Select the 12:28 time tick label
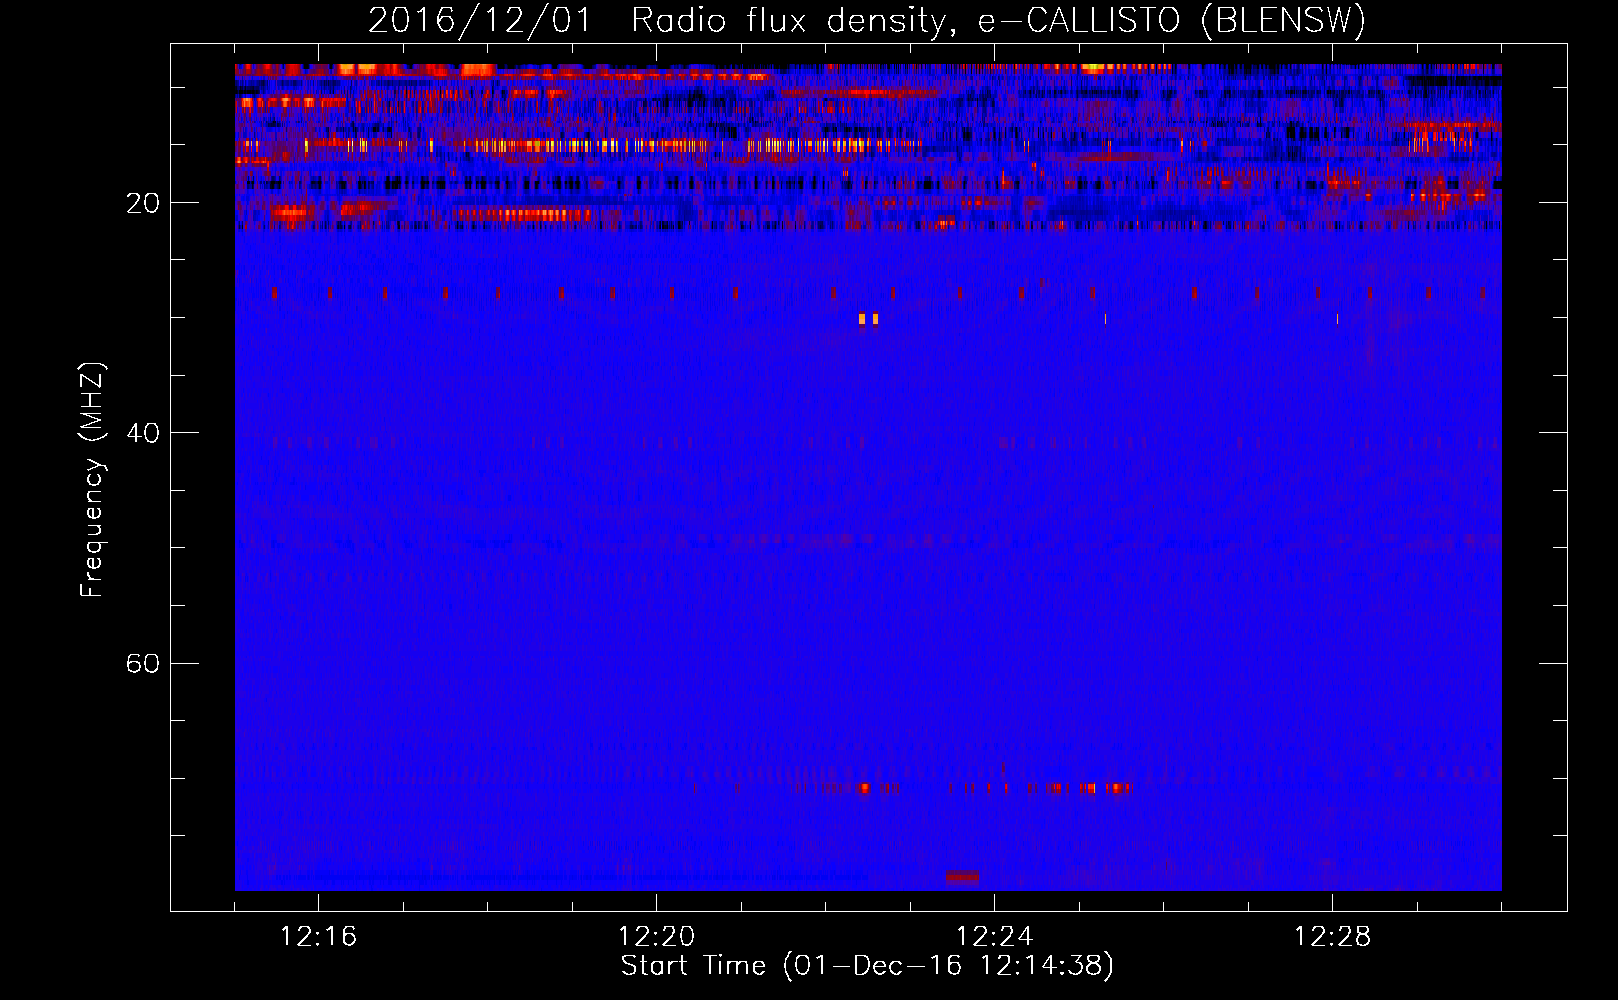The width and height of the screenshot is (1618, 1000). pyautogui.click(x=1332, y=937)
